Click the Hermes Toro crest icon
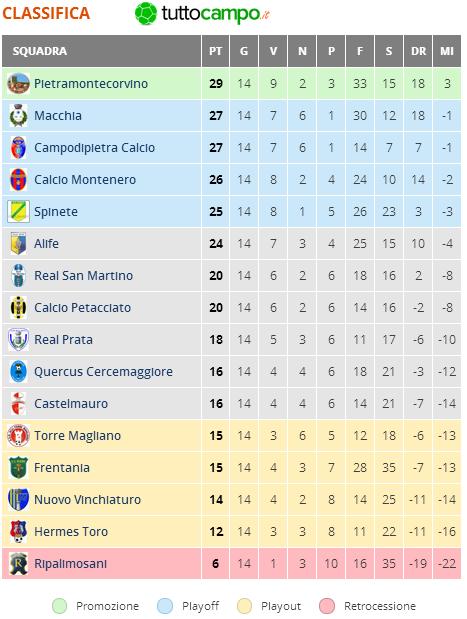Viewport: 467px width, 619px height. (18, 531)
